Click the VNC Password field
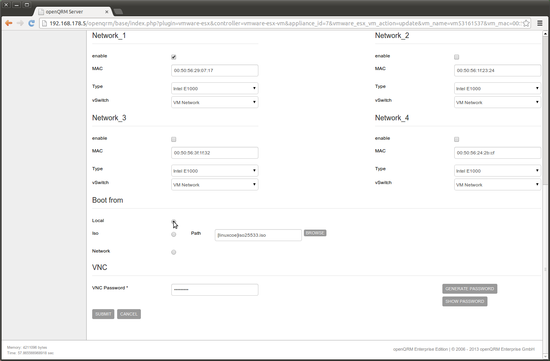 [x=215, y=290]
